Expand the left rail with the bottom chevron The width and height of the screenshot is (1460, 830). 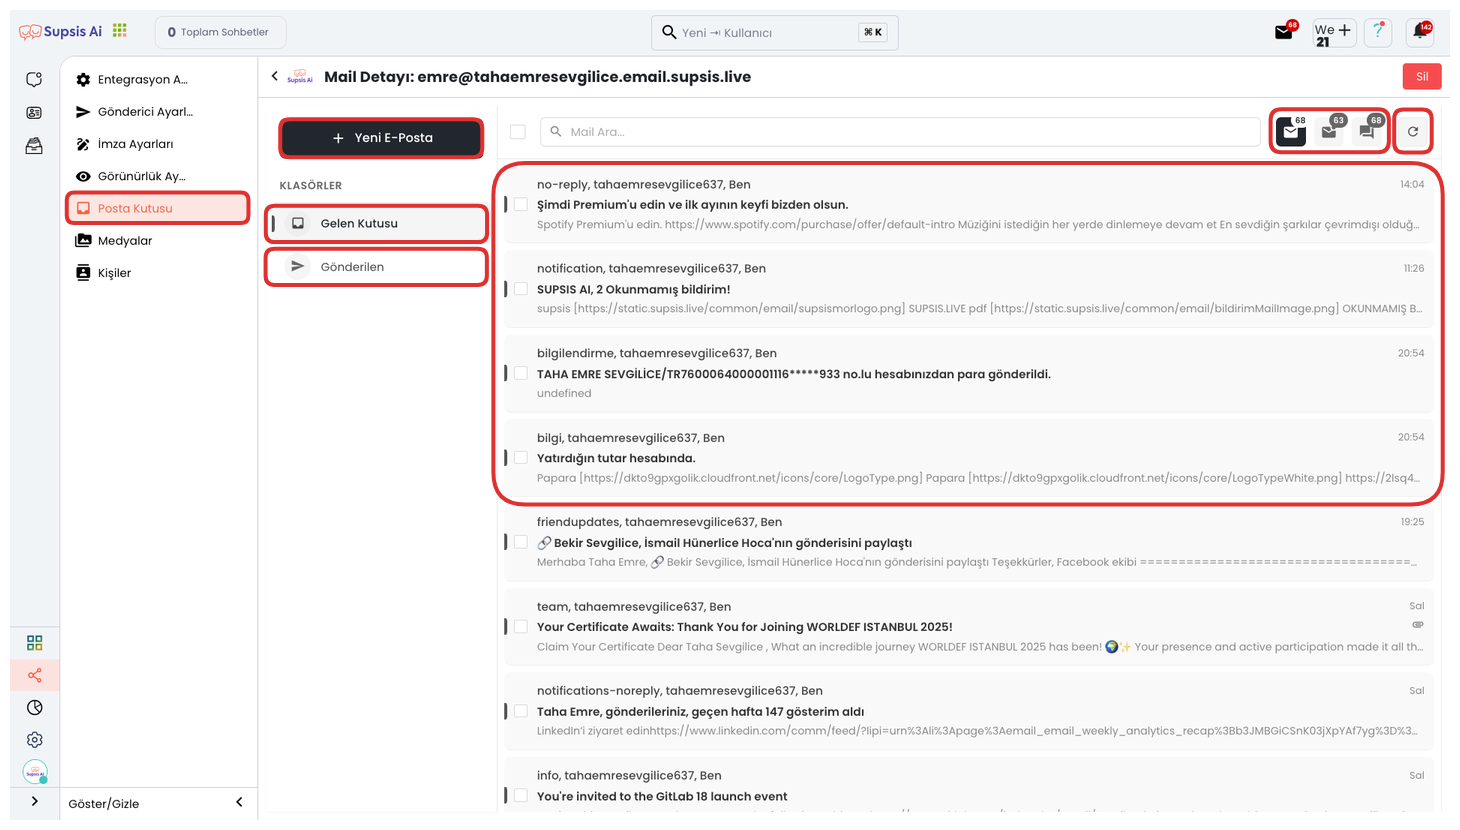[35, 801]
